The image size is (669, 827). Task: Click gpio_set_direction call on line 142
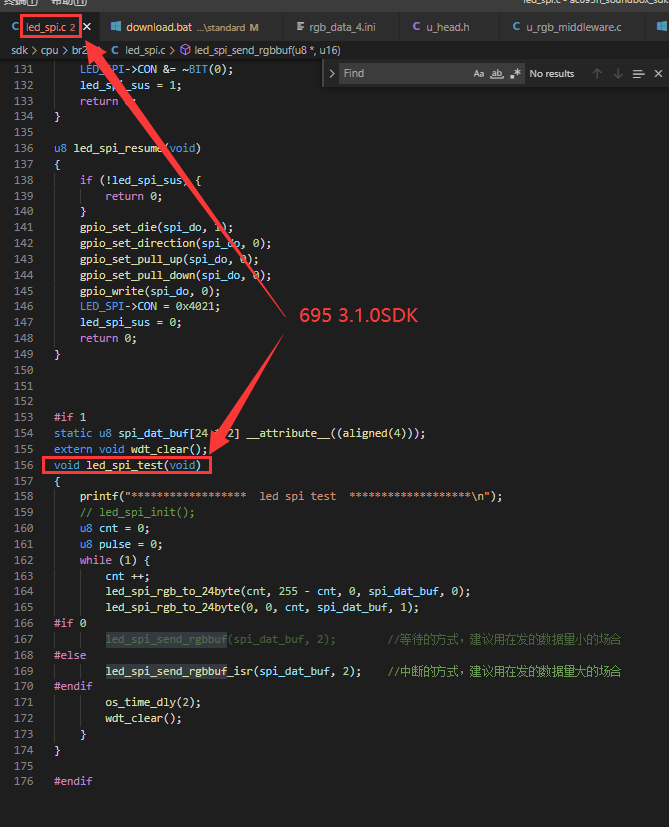[175, 243]
